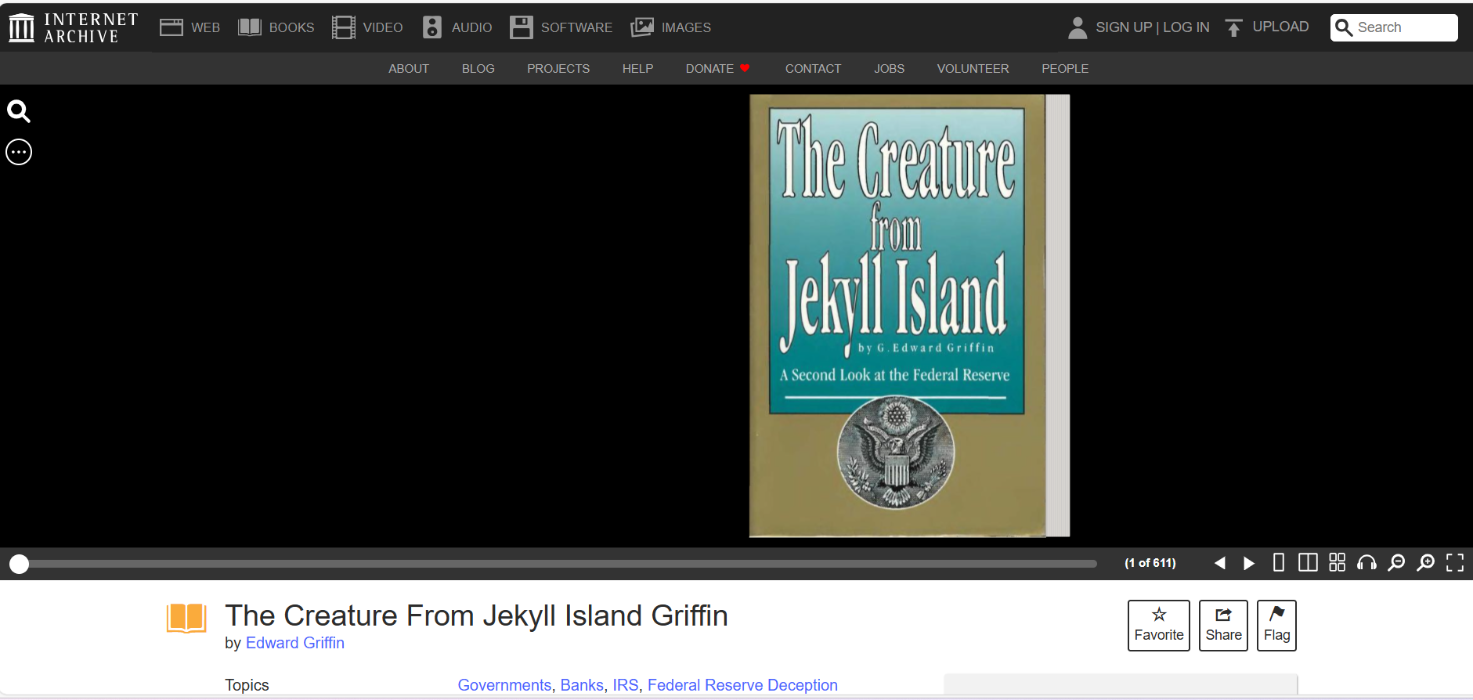Click the user avatar icon

[x=1077, y=27]
